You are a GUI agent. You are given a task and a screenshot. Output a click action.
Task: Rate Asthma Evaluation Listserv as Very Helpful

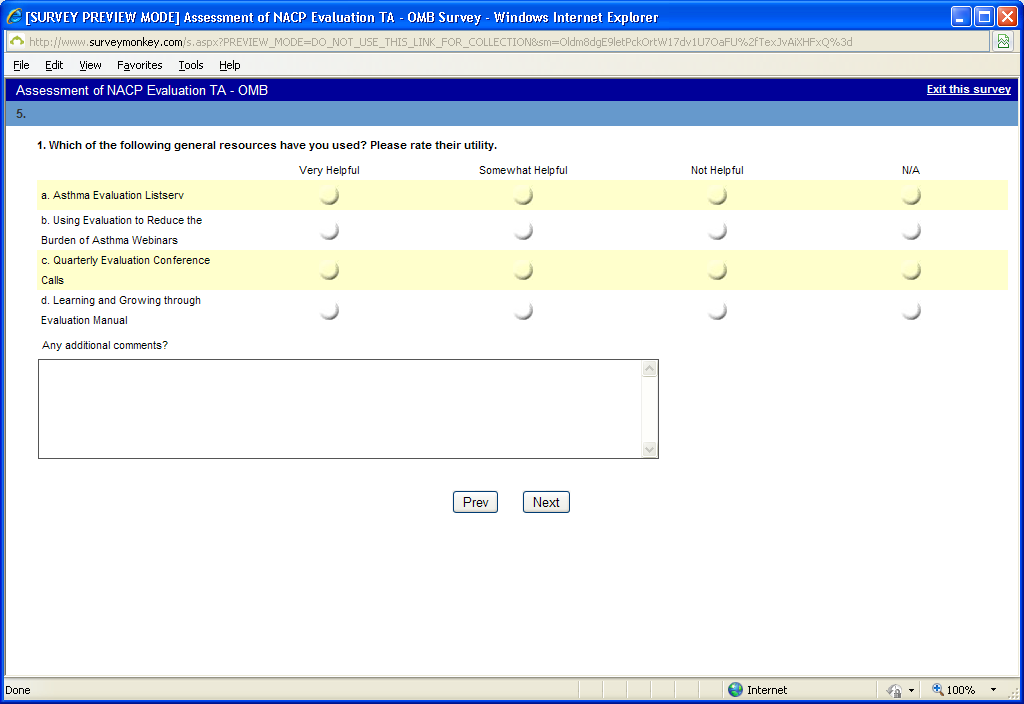coord(329,195)
